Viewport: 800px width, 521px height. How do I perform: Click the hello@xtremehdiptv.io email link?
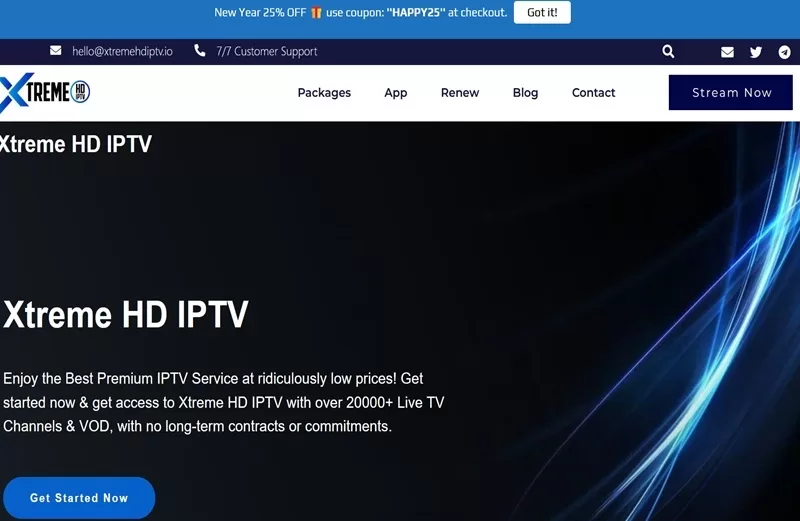122,52
